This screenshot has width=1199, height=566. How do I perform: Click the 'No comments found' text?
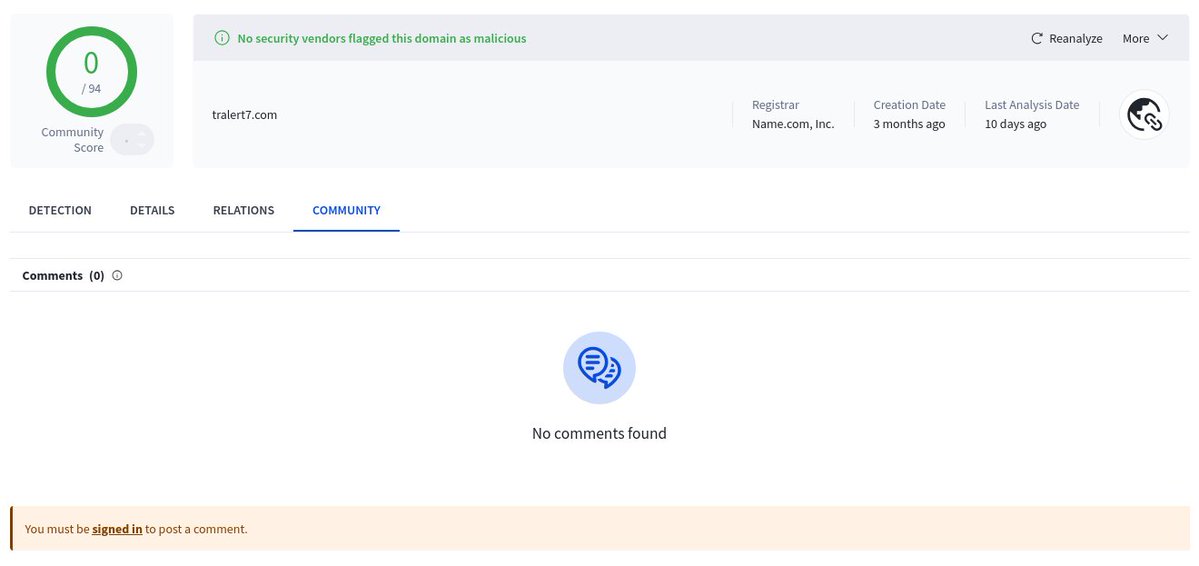coord(600,433)
